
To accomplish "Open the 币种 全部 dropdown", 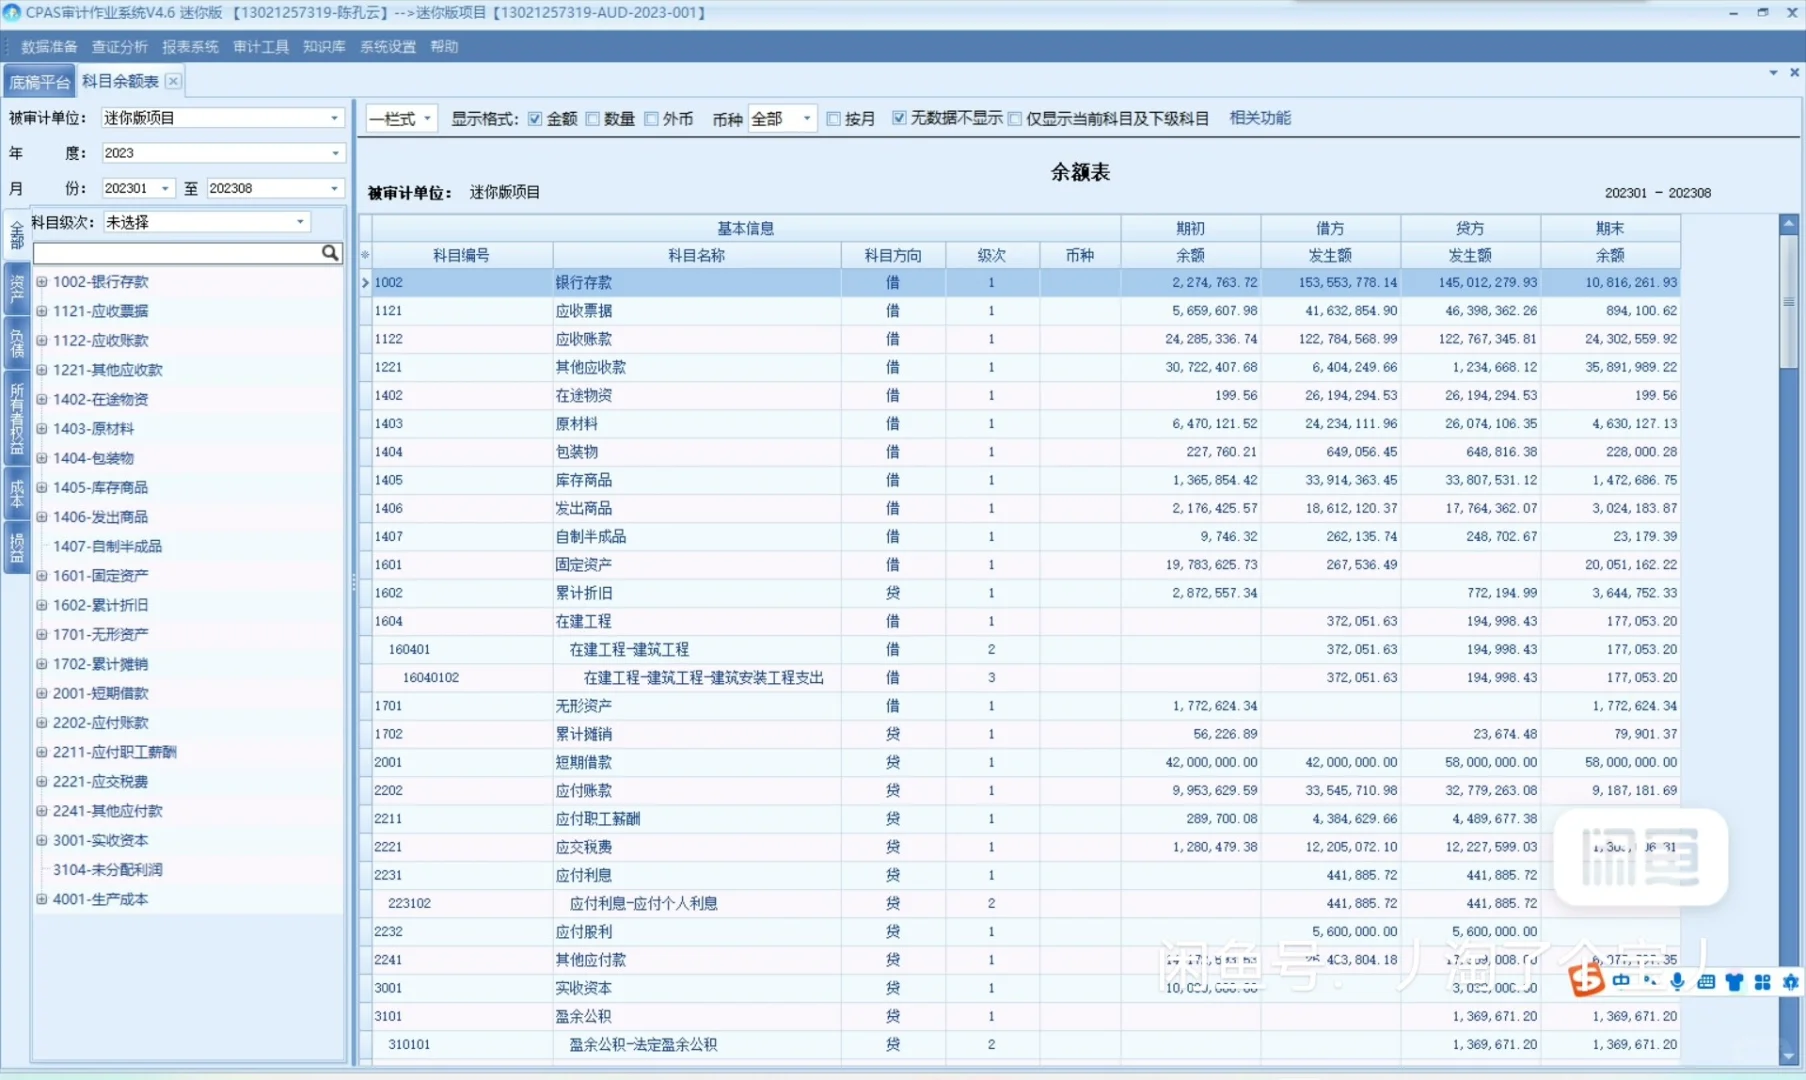I will point(808,118).
